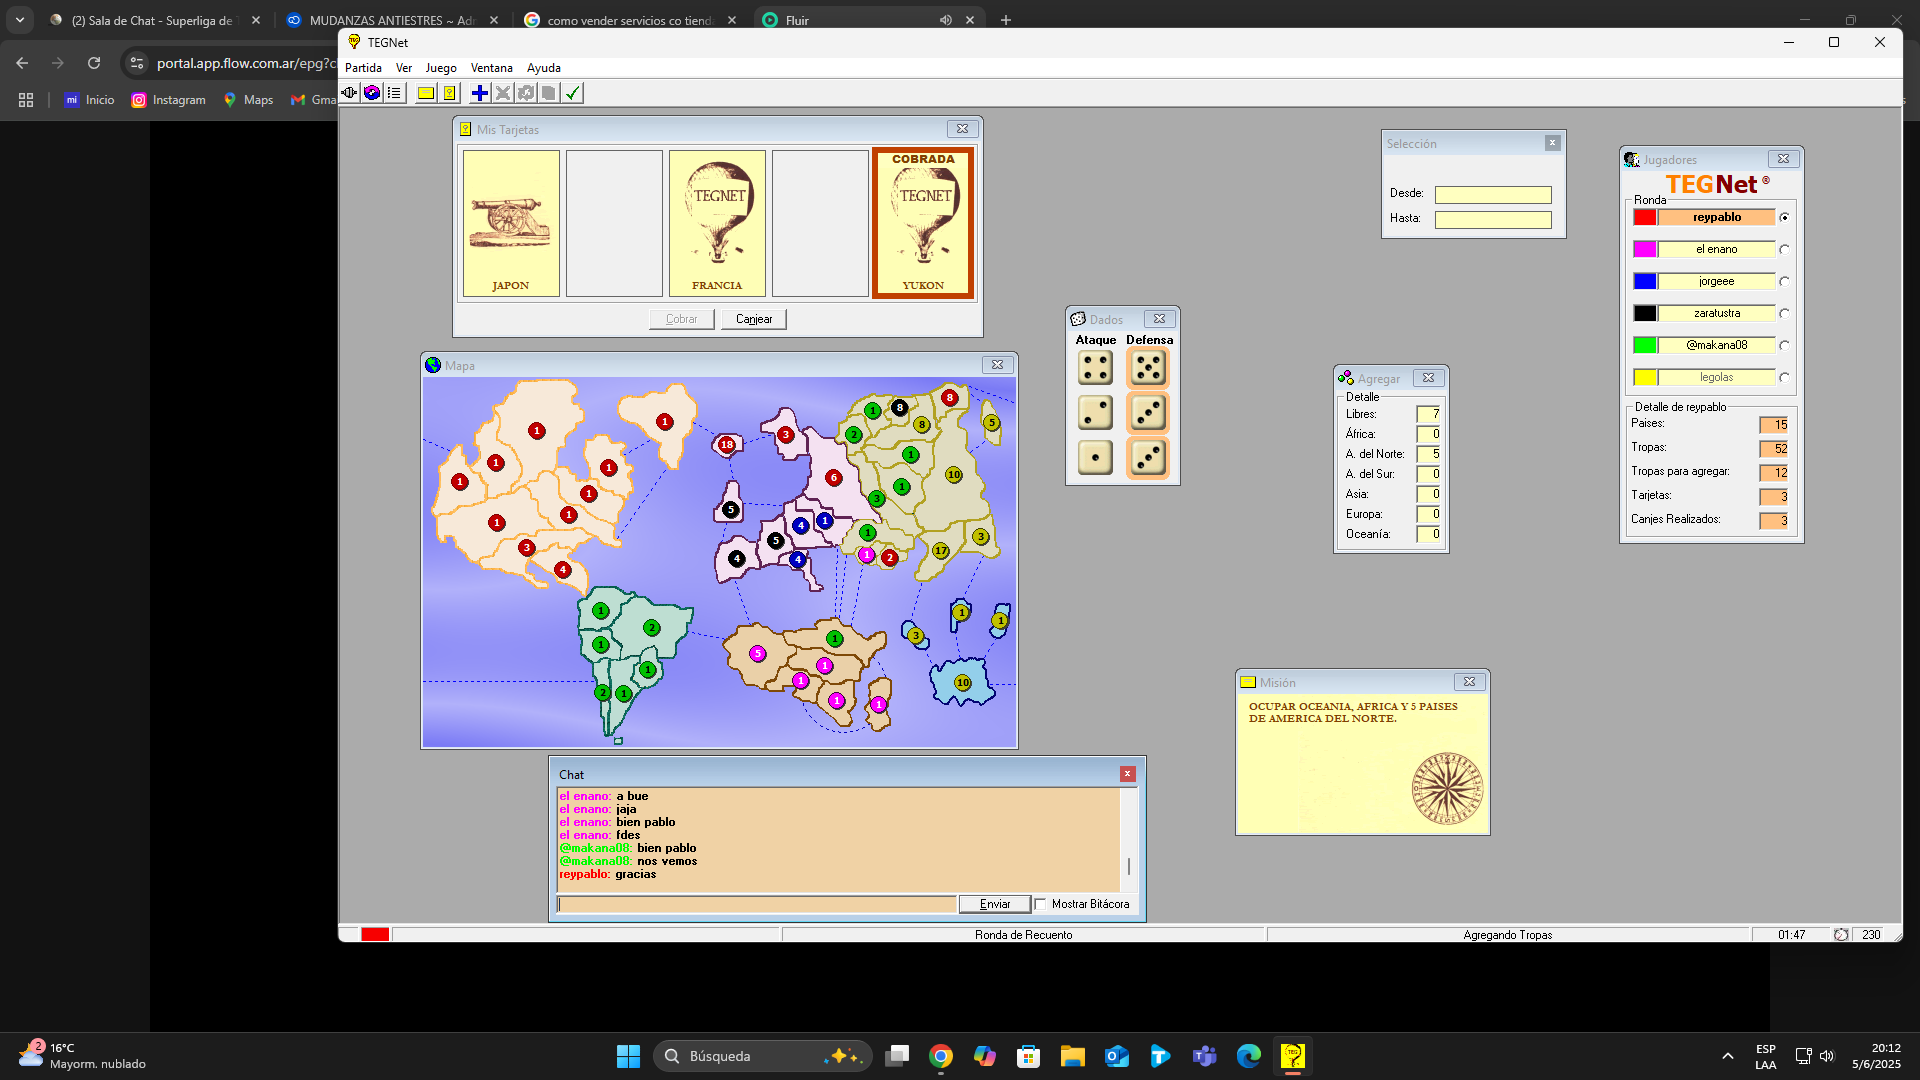Select the reypablo radio button
Viewport: 1920px width, 1080px height.
coord(1784,217)
